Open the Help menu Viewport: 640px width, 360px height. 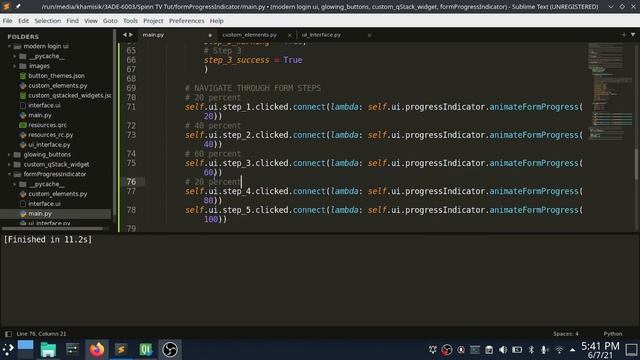[x=216, y=21]
